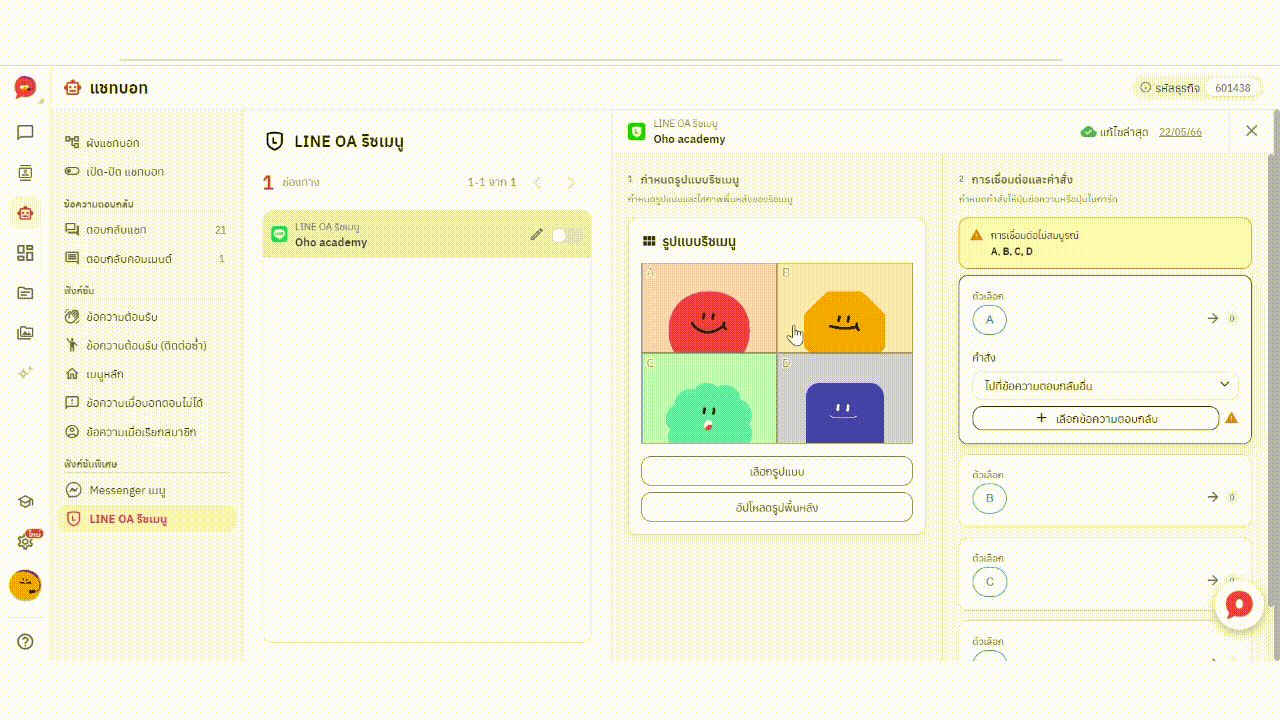Viewport: 1280px width, 720px height.
Task: Open the command dropdown ไปที่ข้อความตอบกลับอื่น
Action: click(x=1105, y=385)
